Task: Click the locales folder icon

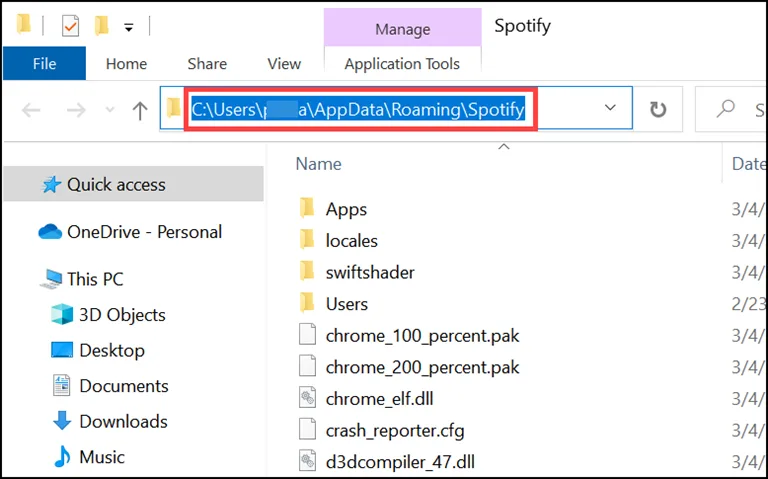Action: (x=307, y=240)
